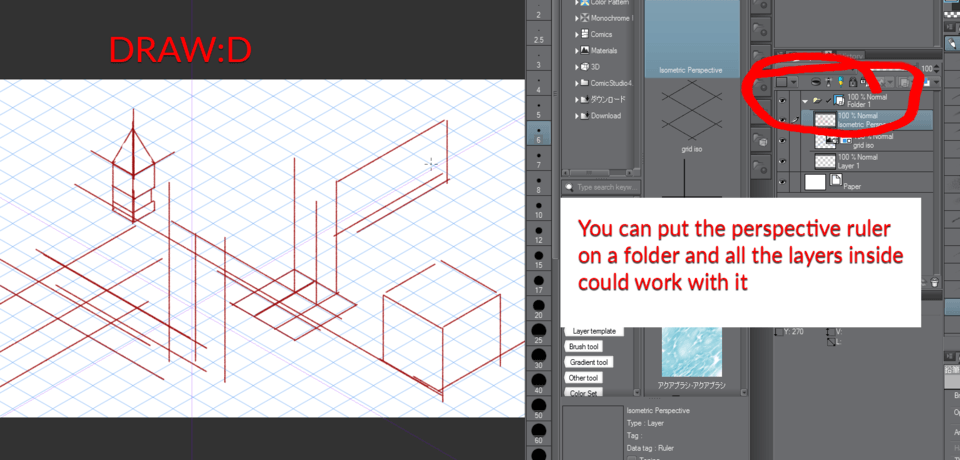Collapse Folder 1 in the layer list
The image size is (960, 460).
click(x=805, y=101)
